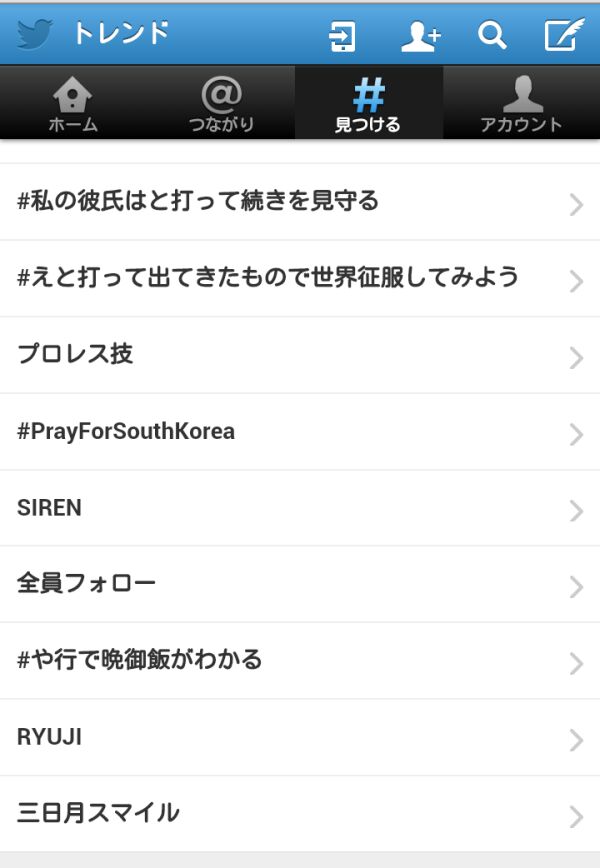The image size is (600, 868).
Task: Open trend #えと打って出てきたもので世界征服してみよう
Action: click(x=300, y=278)
